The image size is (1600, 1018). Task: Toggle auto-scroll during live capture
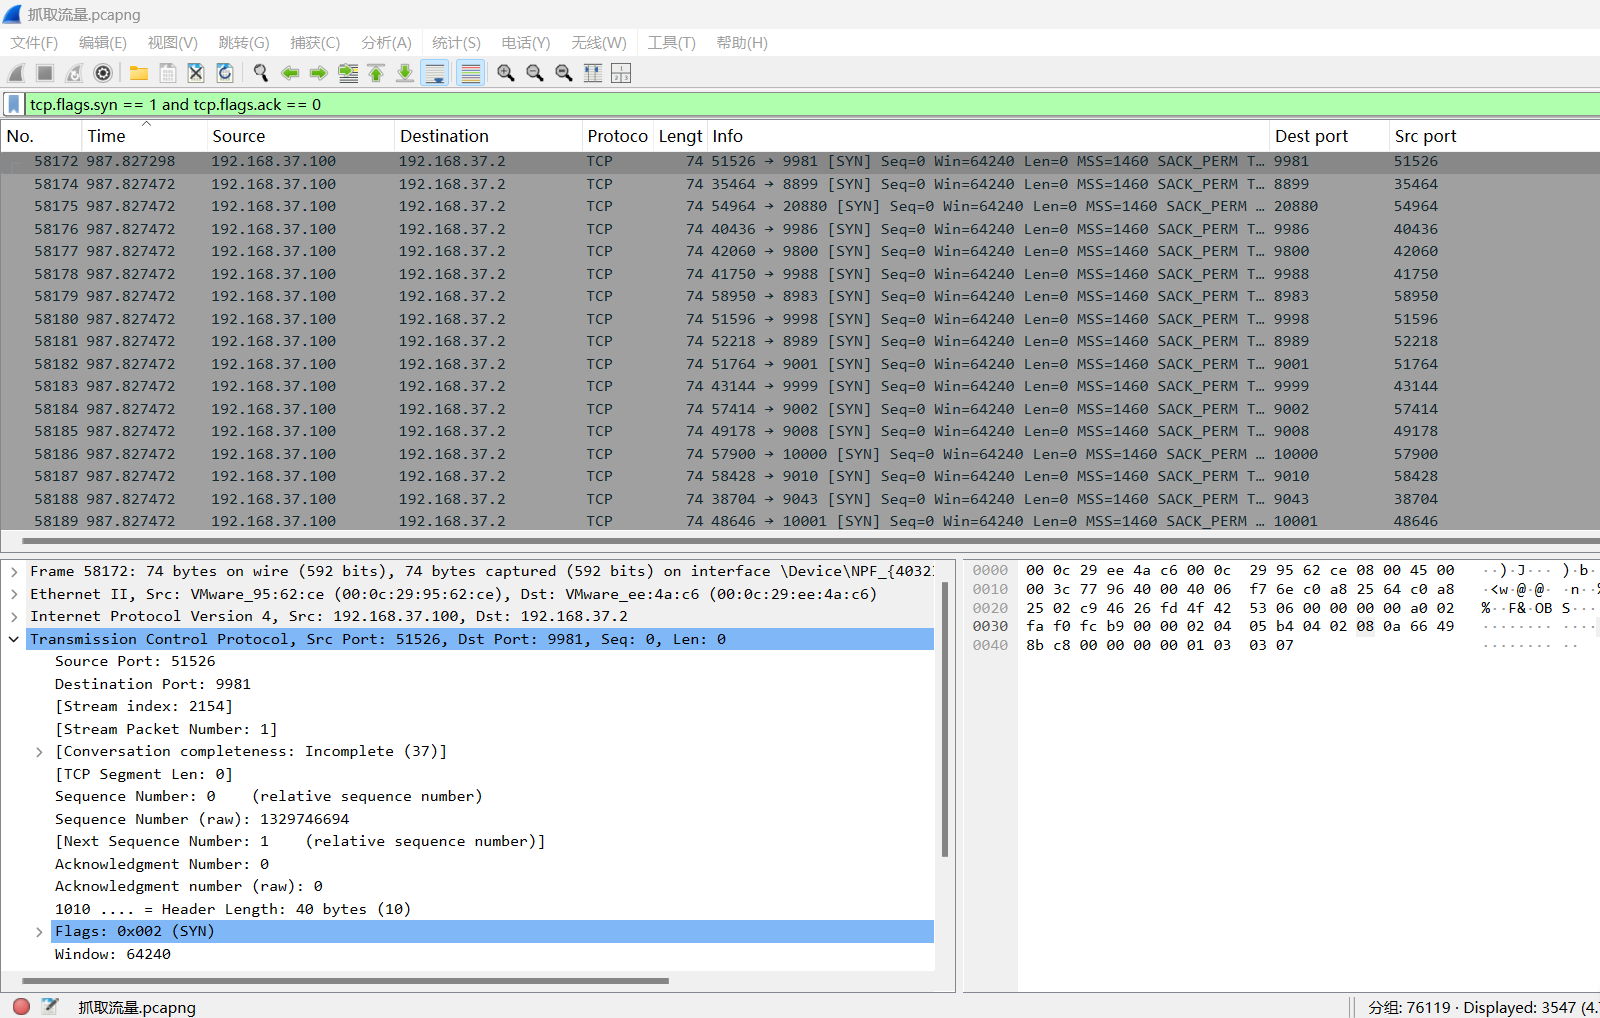pos(435,73)
